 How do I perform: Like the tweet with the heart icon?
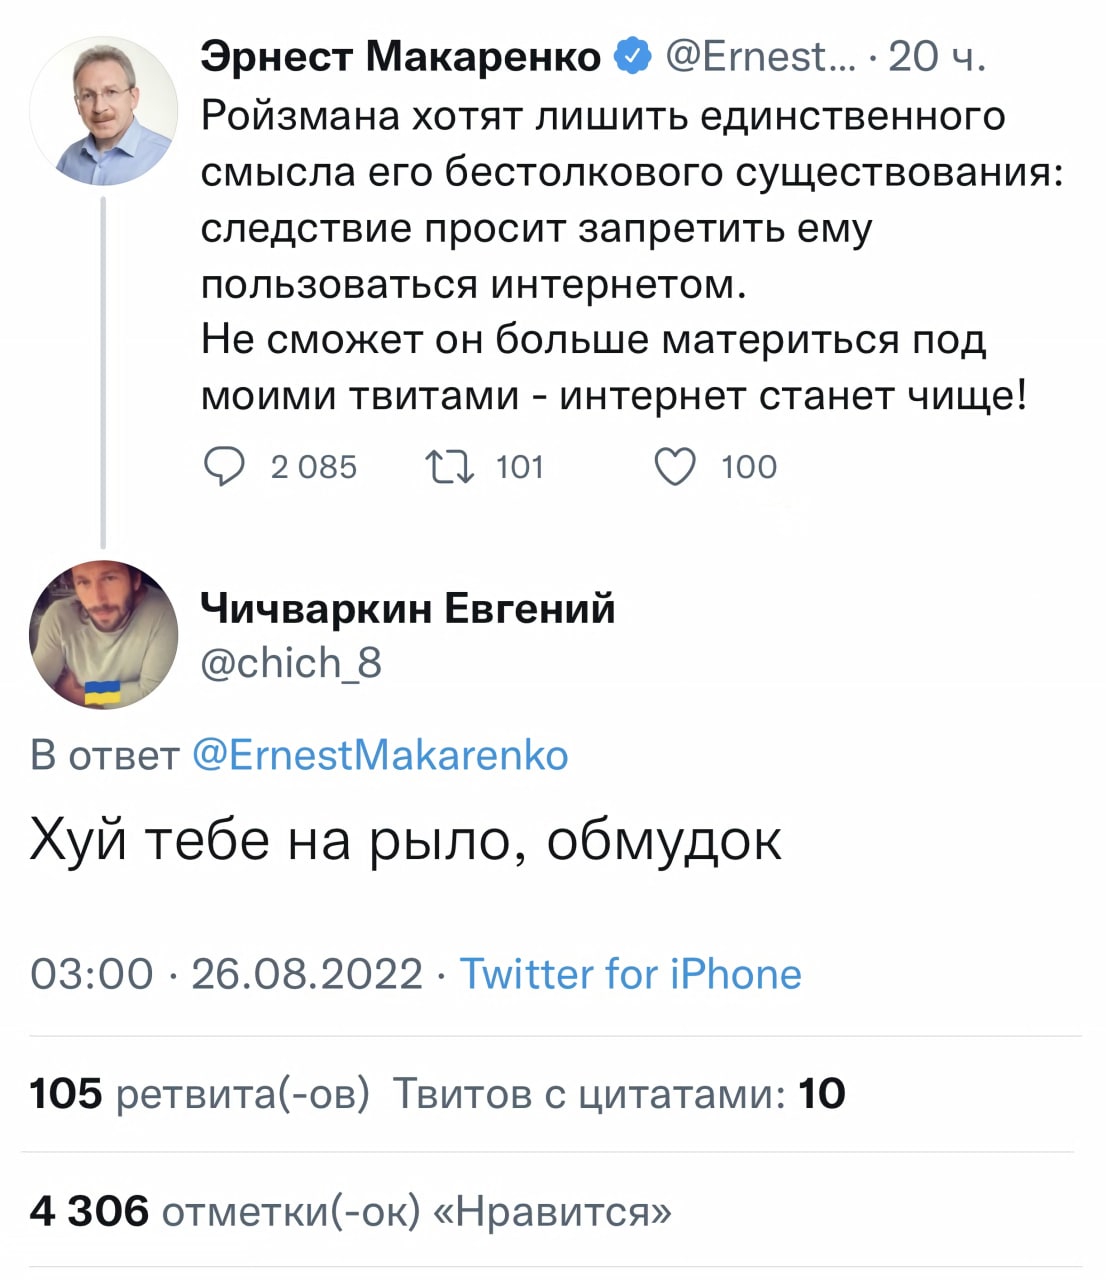click(675, 467)
